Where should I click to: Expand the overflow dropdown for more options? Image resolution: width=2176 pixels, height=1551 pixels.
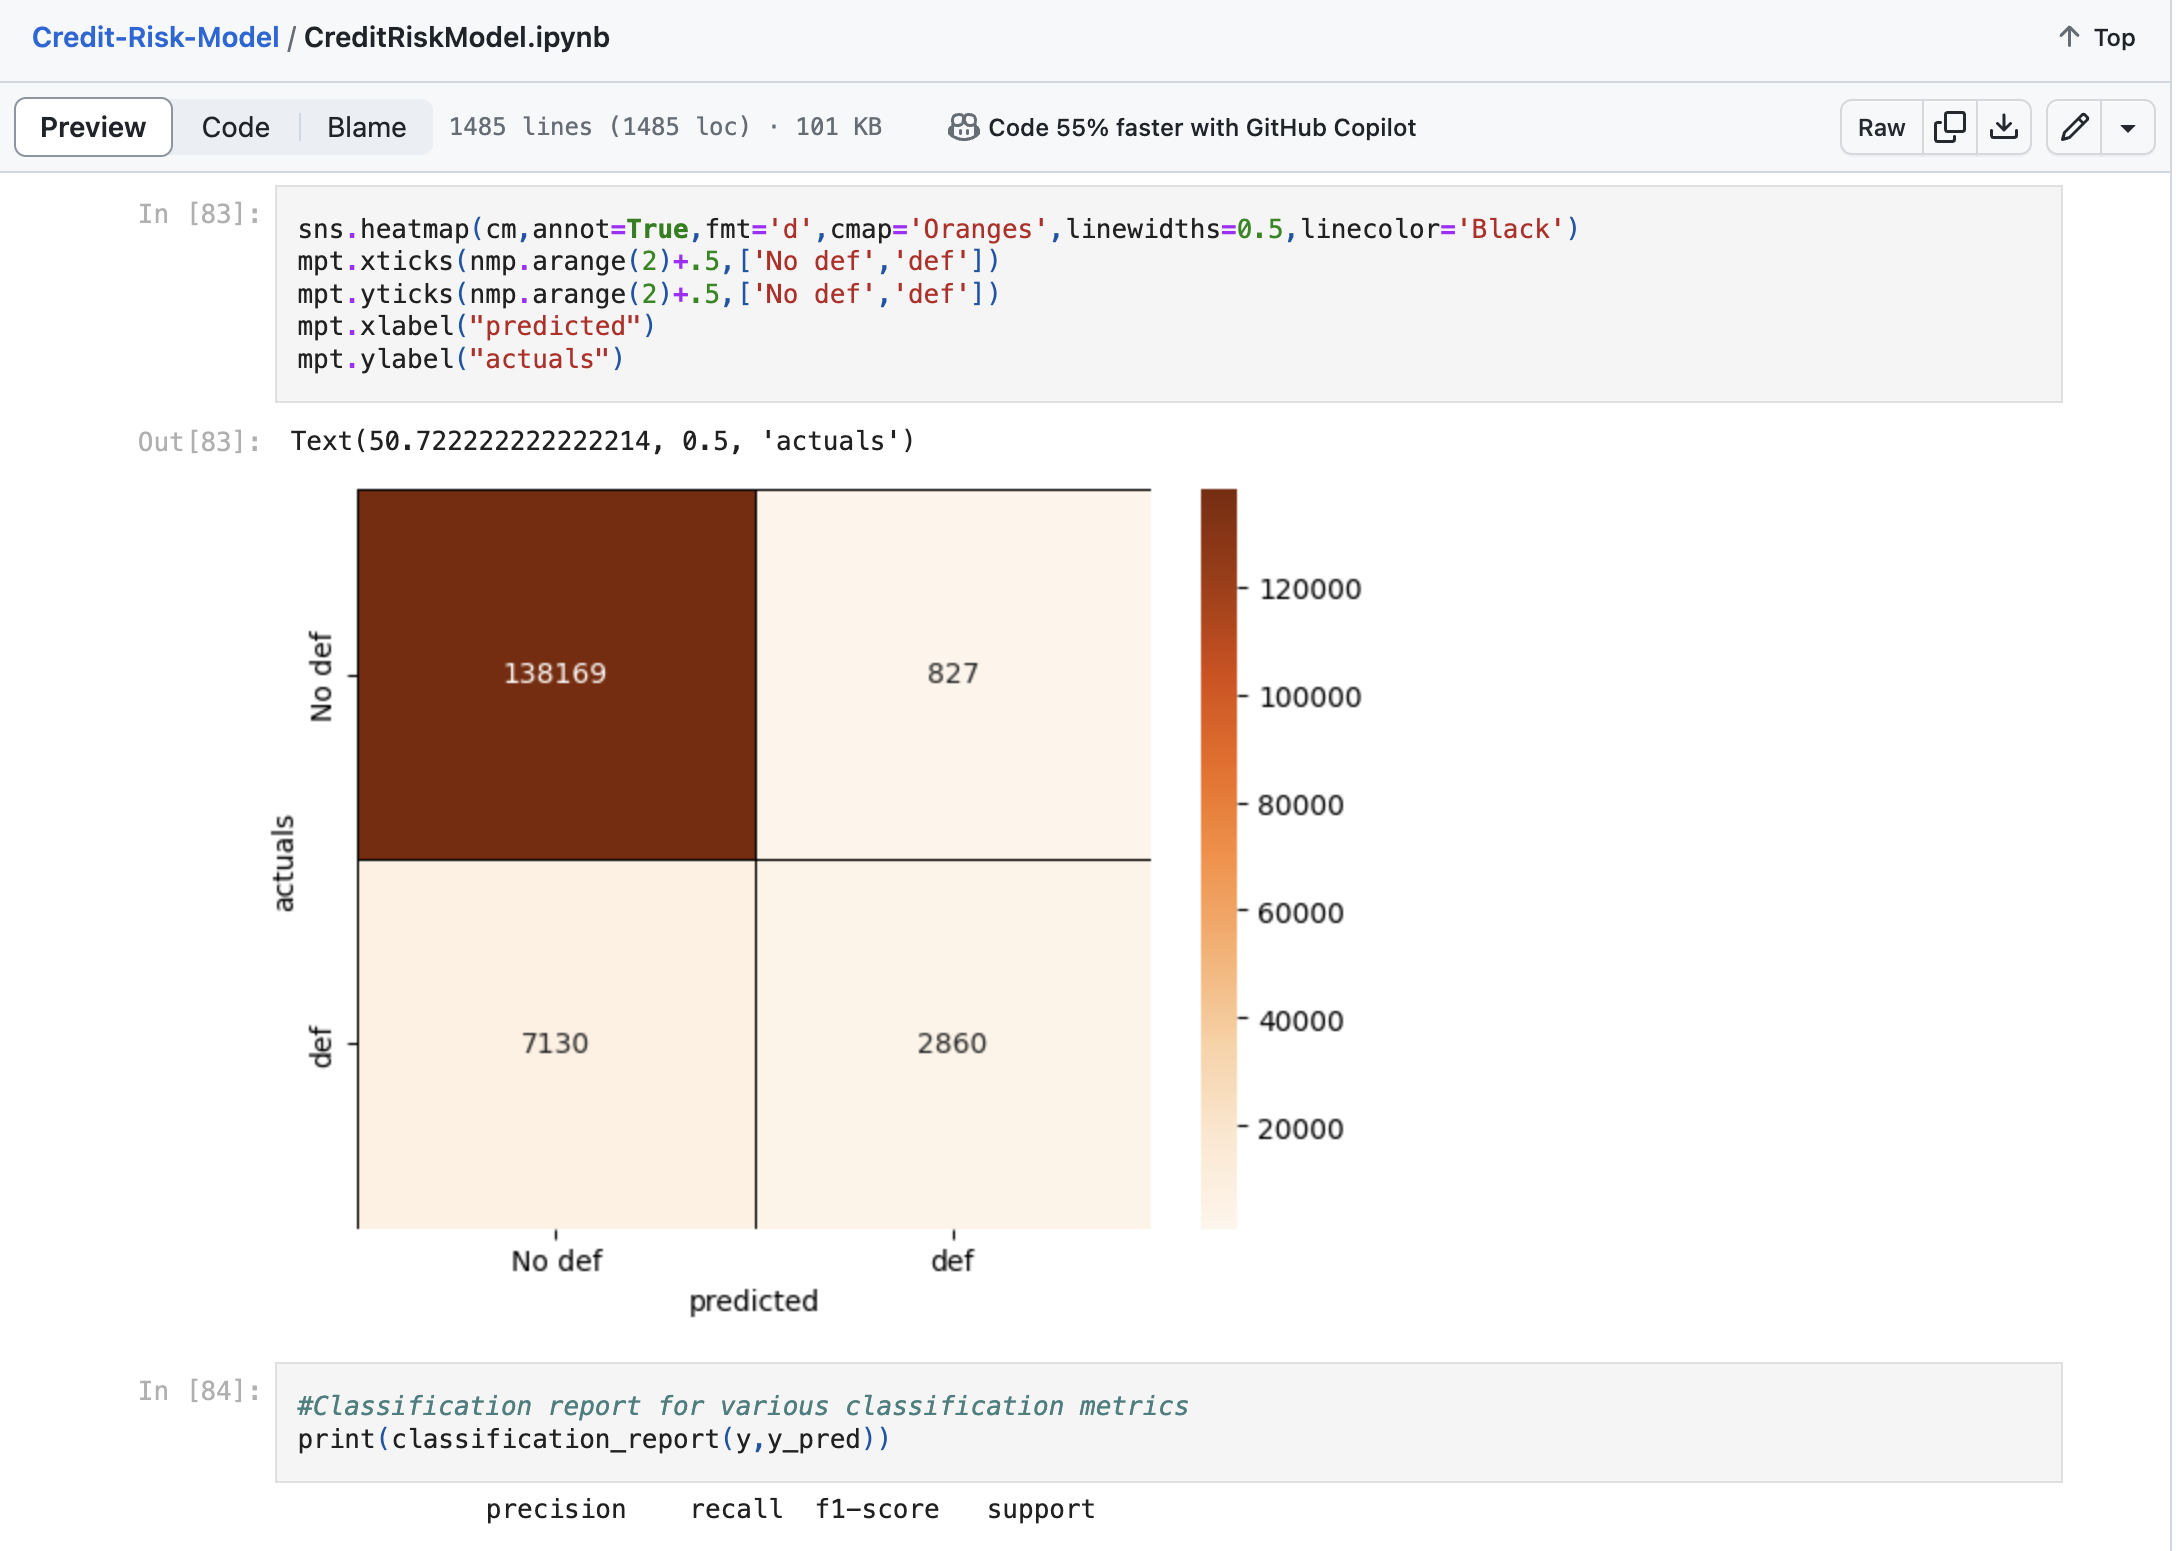2127,126
